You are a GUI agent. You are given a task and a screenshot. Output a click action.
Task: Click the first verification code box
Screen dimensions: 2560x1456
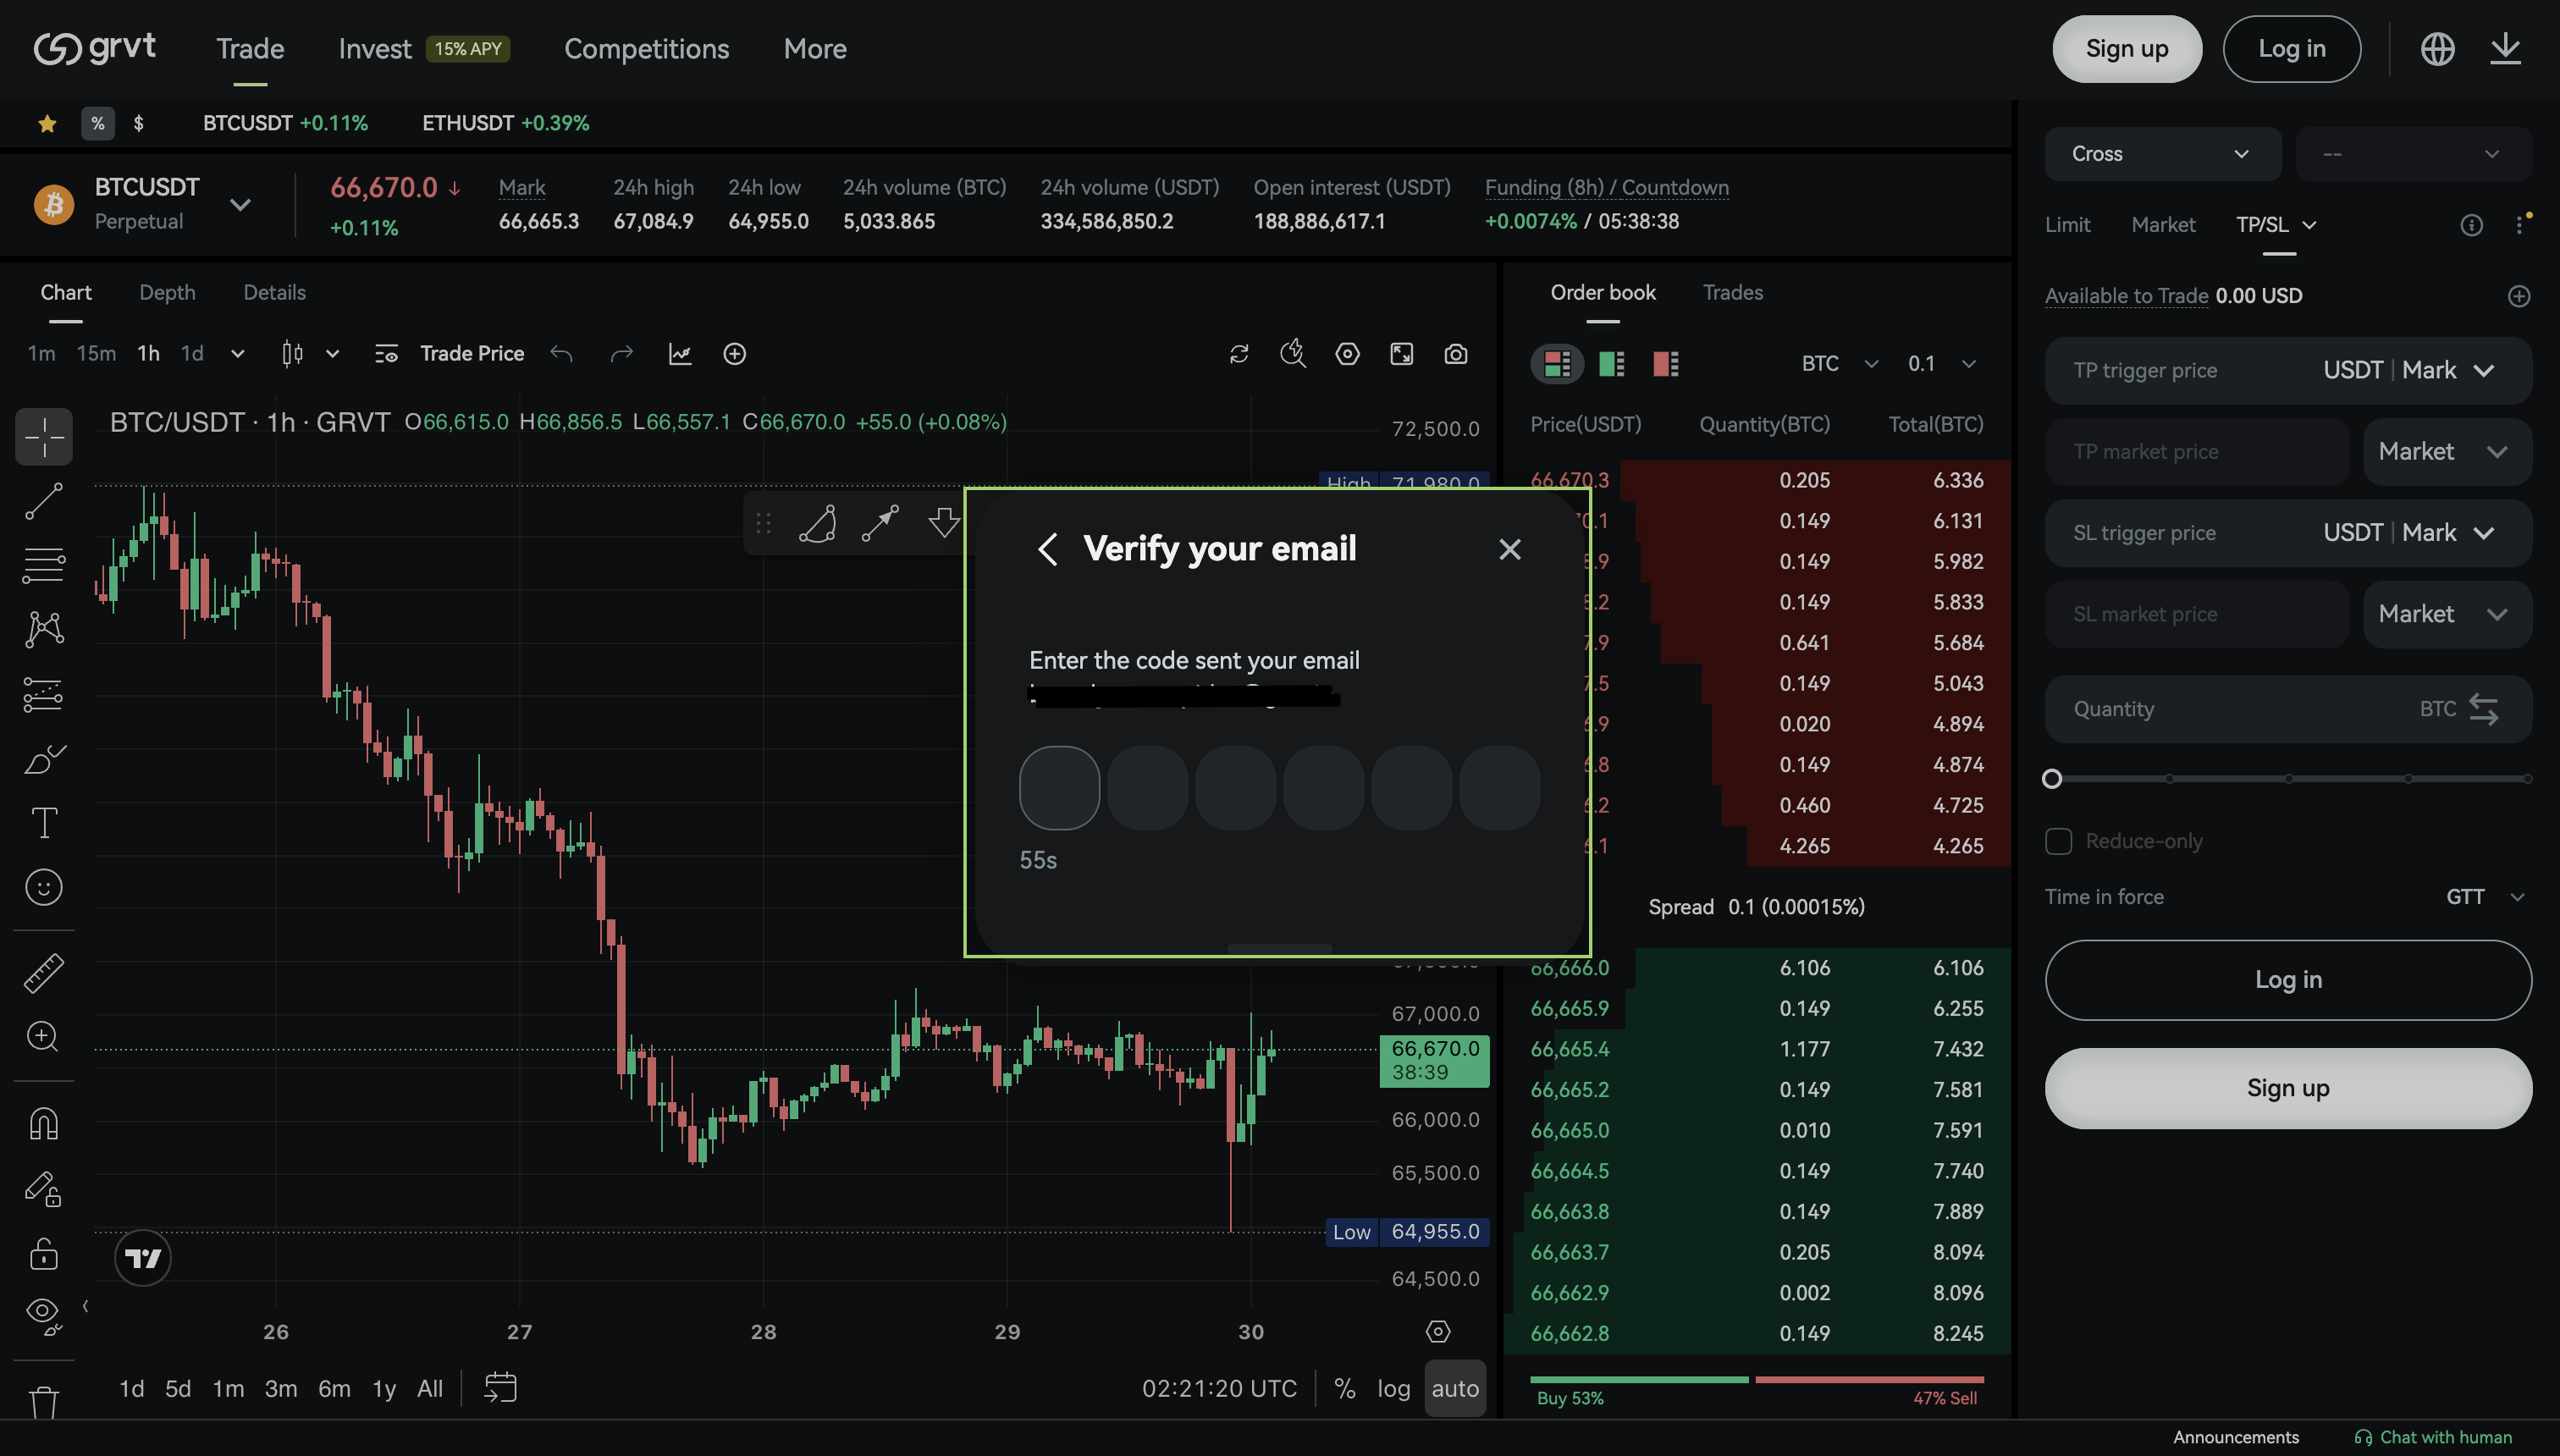click(x=1059, y=788)
